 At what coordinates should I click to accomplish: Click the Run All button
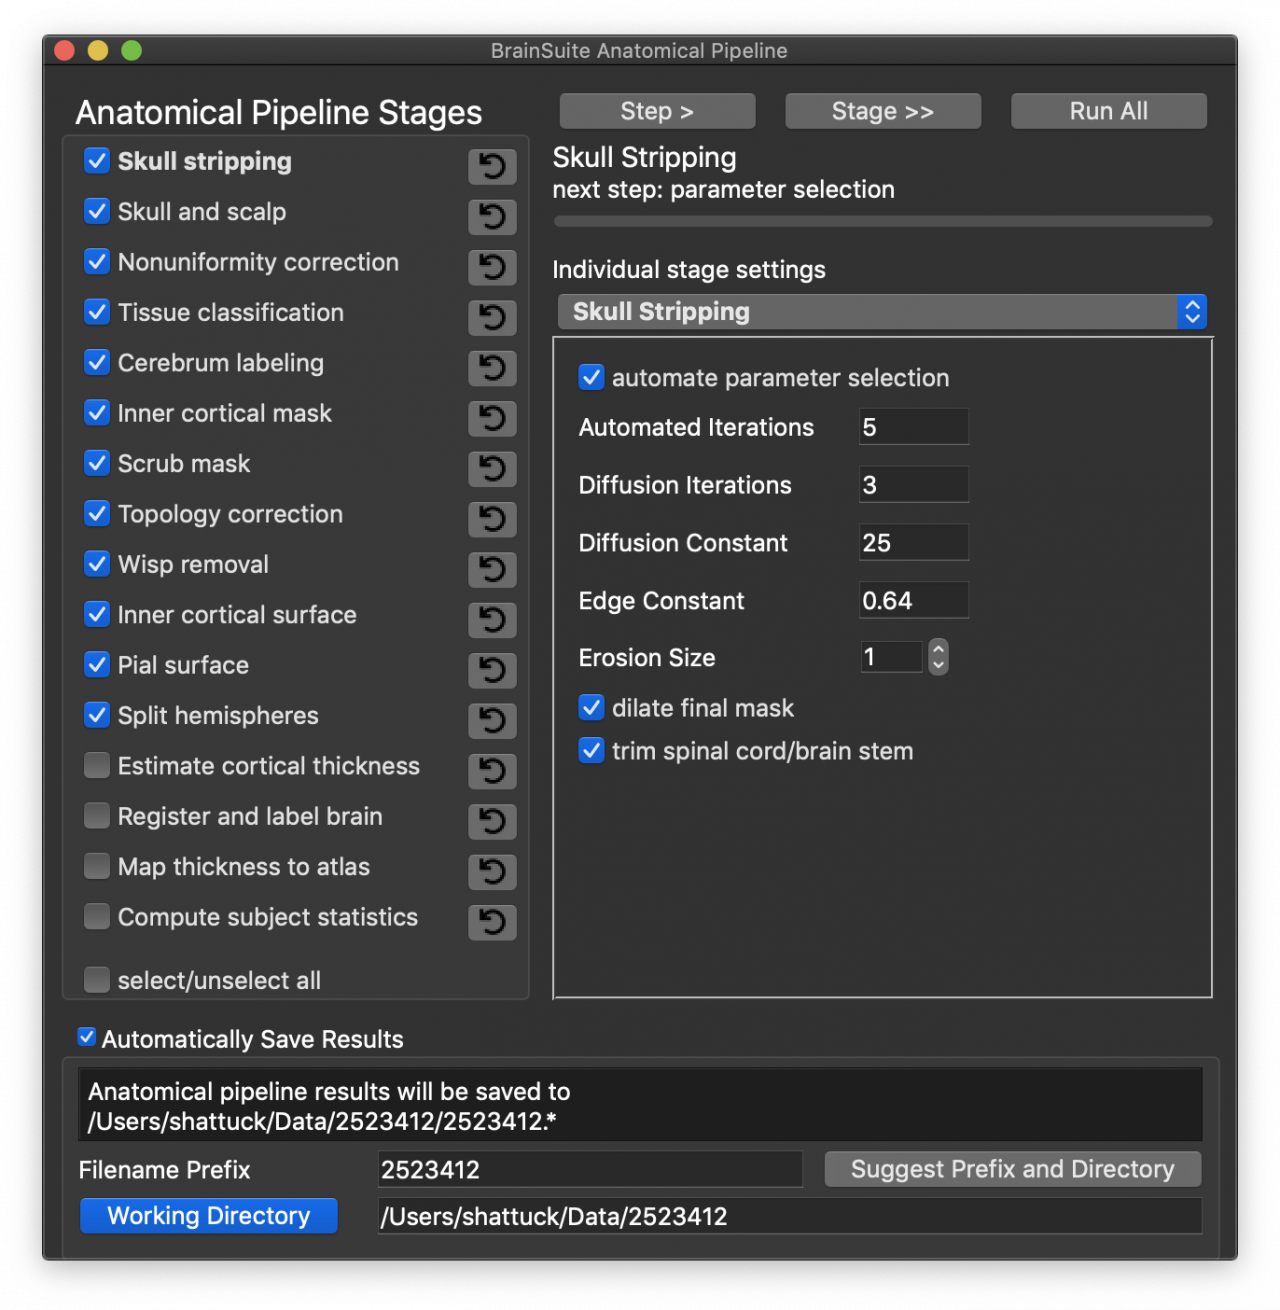[x=1108, y=110]
